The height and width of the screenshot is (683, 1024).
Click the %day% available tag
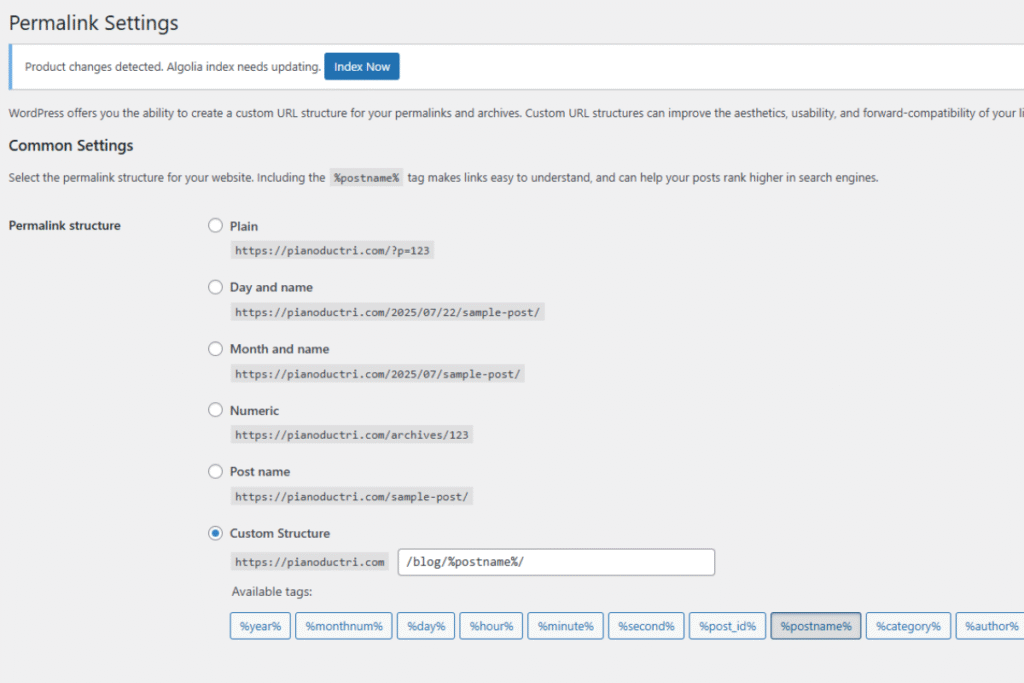point(426,626)
